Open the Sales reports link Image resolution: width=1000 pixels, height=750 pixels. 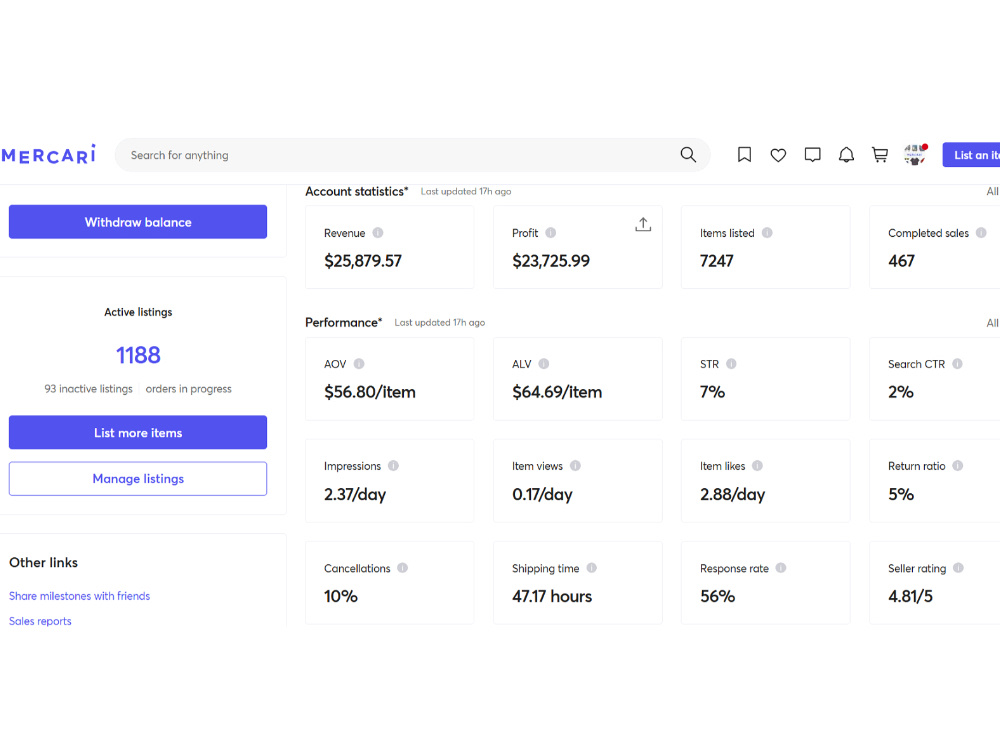pos(40,621)
